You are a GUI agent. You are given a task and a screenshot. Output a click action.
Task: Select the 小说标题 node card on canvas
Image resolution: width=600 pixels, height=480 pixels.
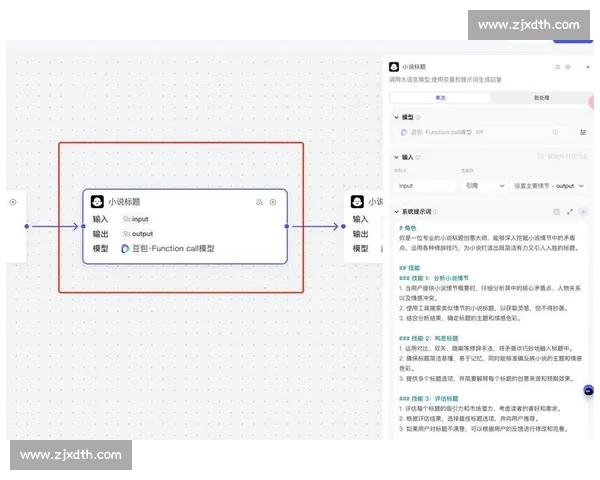point(185,227)
